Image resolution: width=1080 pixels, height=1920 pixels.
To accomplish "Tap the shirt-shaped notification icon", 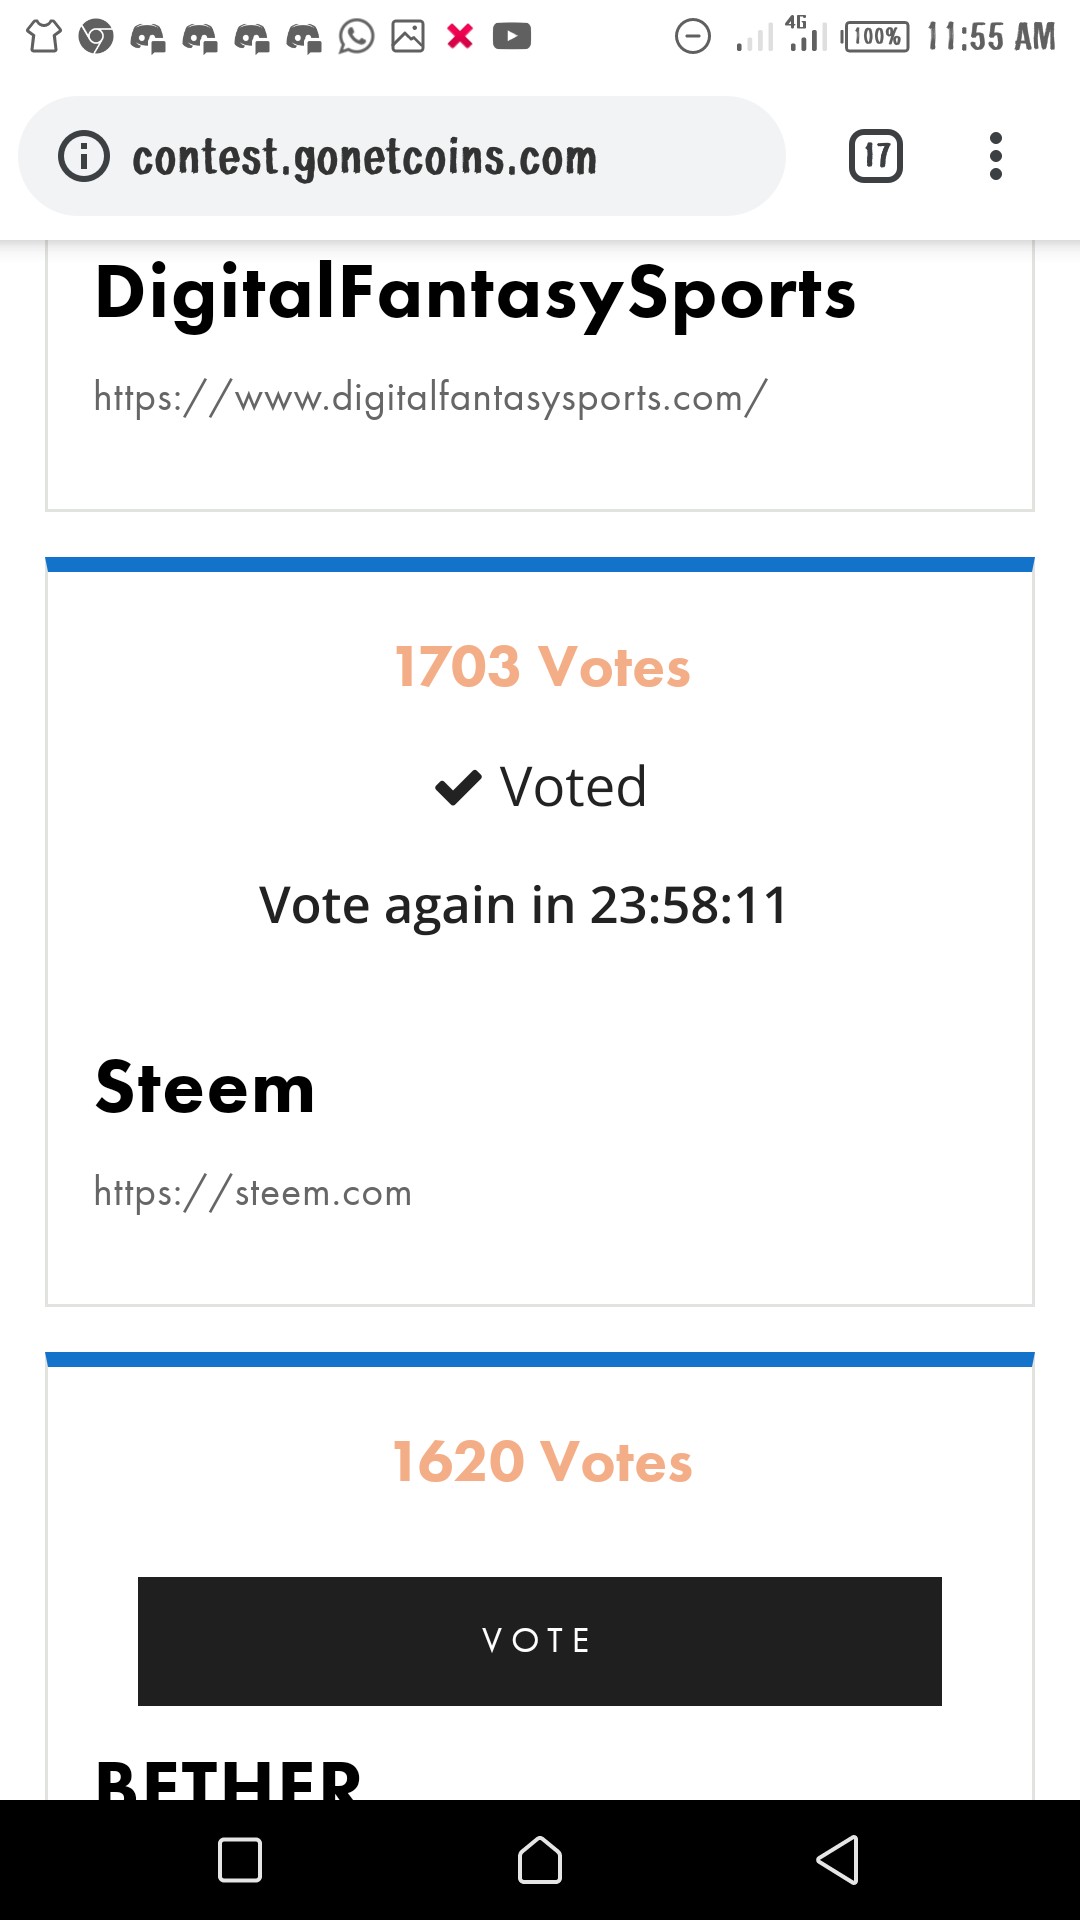I will click(x=44, y=37).
